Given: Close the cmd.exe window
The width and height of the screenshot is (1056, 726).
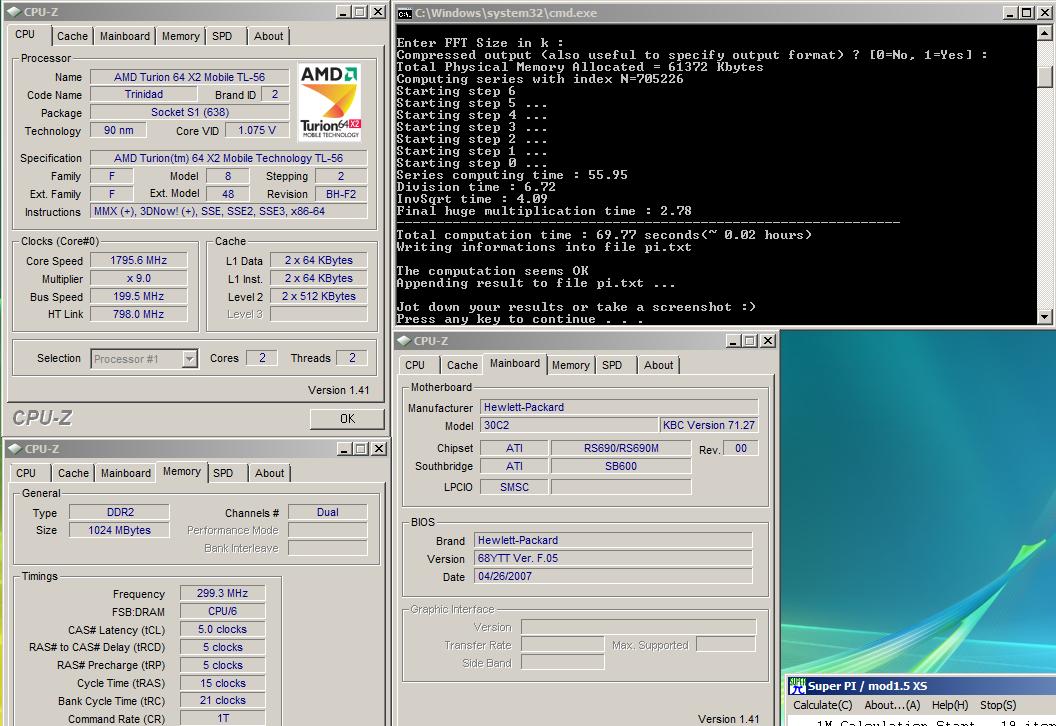Looking at the screenshot, I should pos(1043,13).
